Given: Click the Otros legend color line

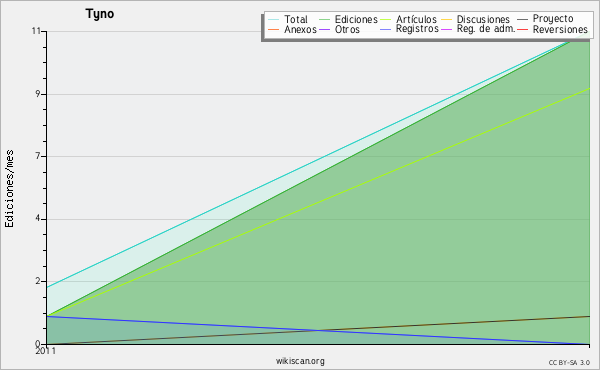Looking at the screenshot, I should [x=324, y=29].
